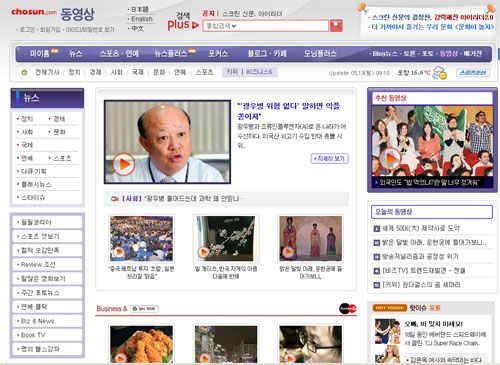Click the 자세히 보기 button
This screenshot has height=365, width=500.
click(x=330, y=159)
